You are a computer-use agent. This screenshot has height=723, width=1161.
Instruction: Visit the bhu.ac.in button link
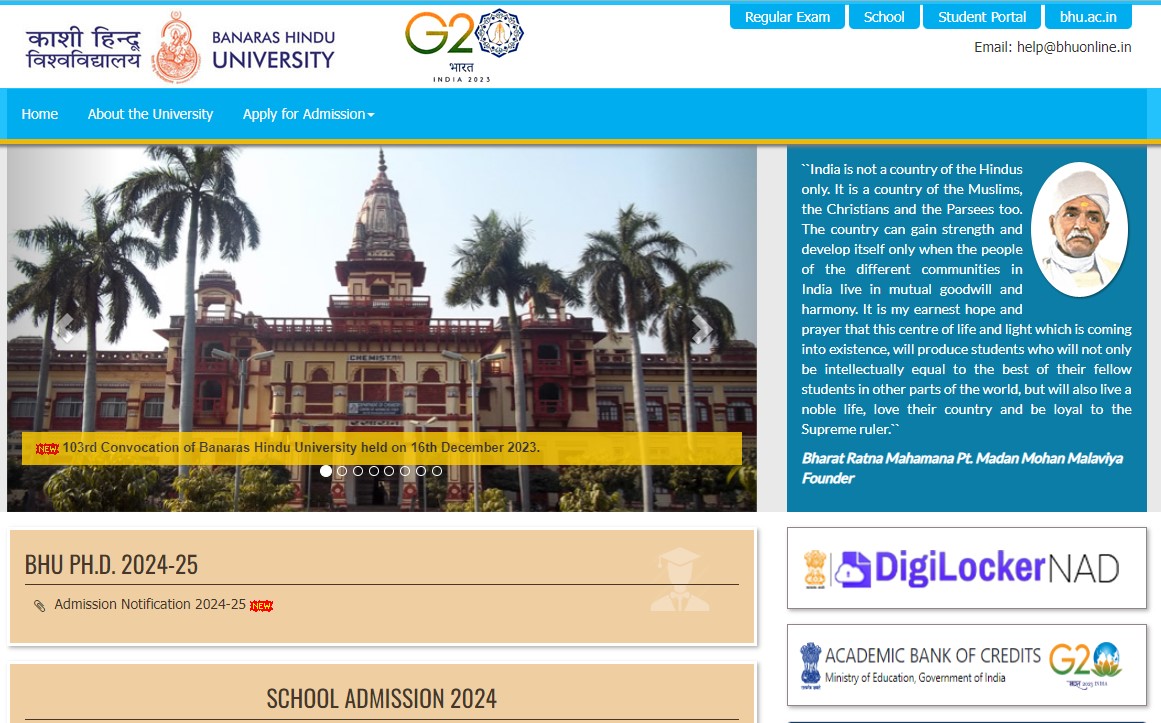click(1088, 17)
